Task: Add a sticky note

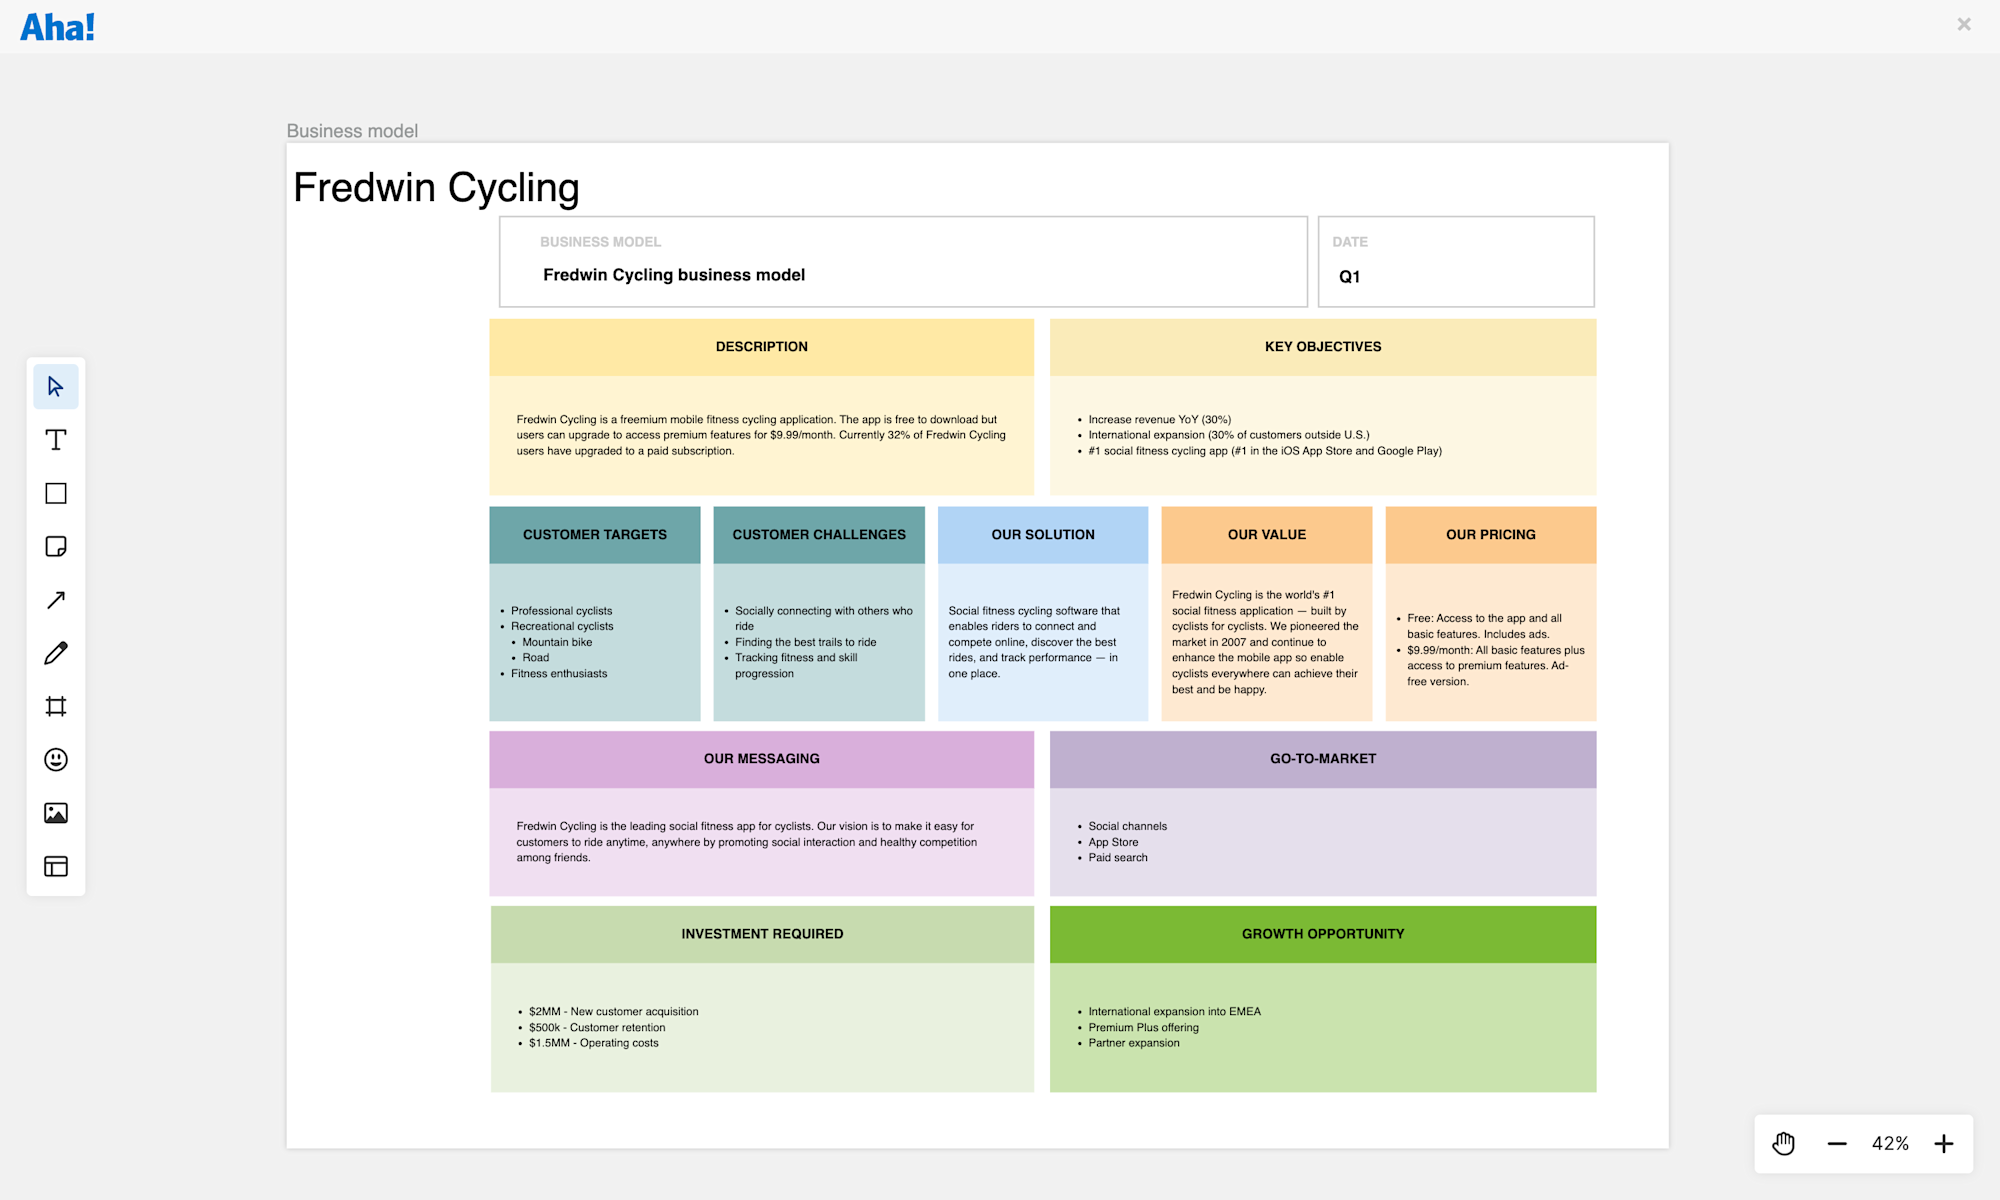Action: click(x=56, y=546)
